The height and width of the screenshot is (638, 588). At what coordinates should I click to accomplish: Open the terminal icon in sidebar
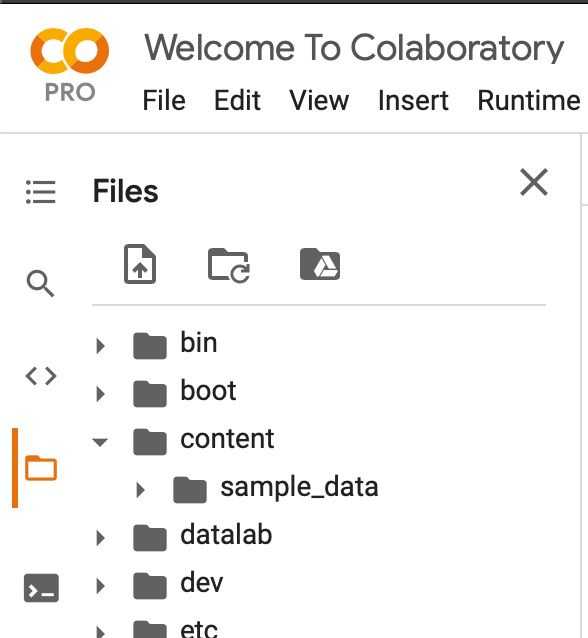point(41,588)
